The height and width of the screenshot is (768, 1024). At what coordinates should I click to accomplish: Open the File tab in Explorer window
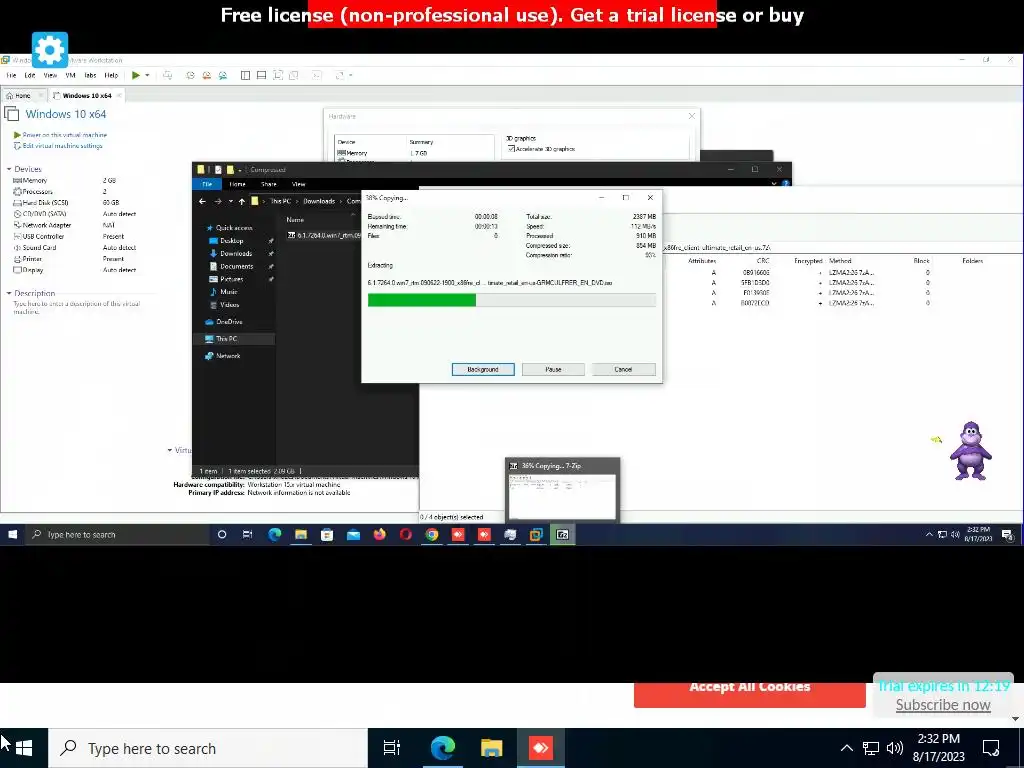(207, 184)
